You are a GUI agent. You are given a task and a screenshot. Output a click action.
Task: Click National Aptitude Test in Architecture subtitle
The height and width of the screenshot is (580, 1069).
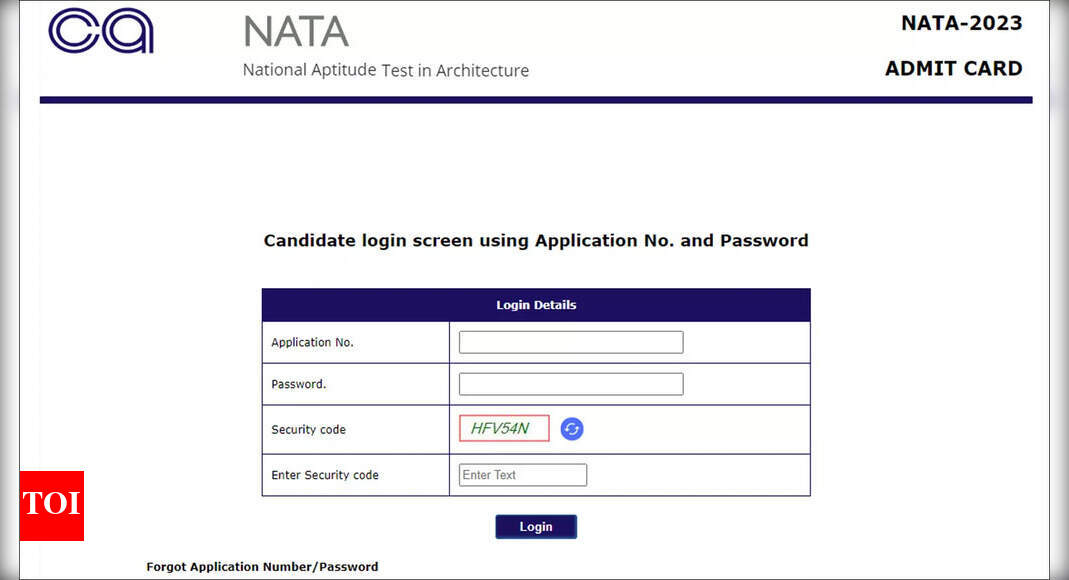point(386,70)
